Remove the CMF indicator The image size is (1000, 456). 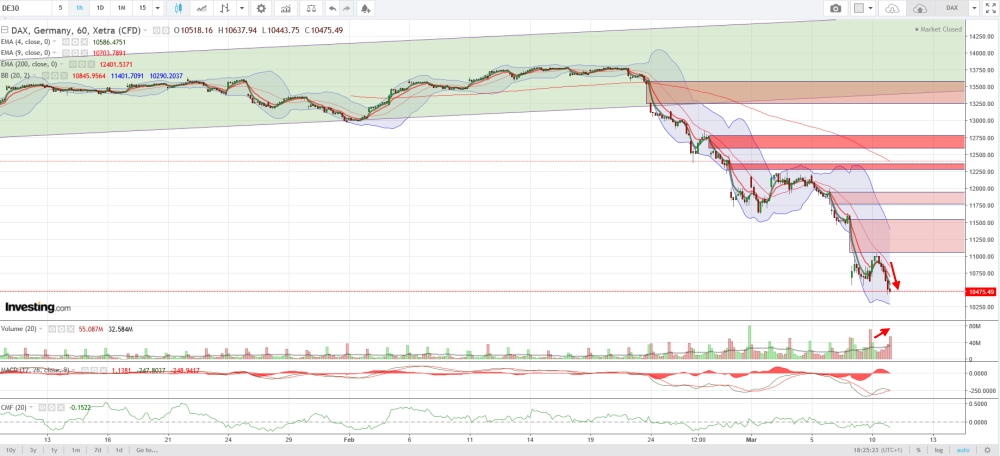click(x=61, y=408)
